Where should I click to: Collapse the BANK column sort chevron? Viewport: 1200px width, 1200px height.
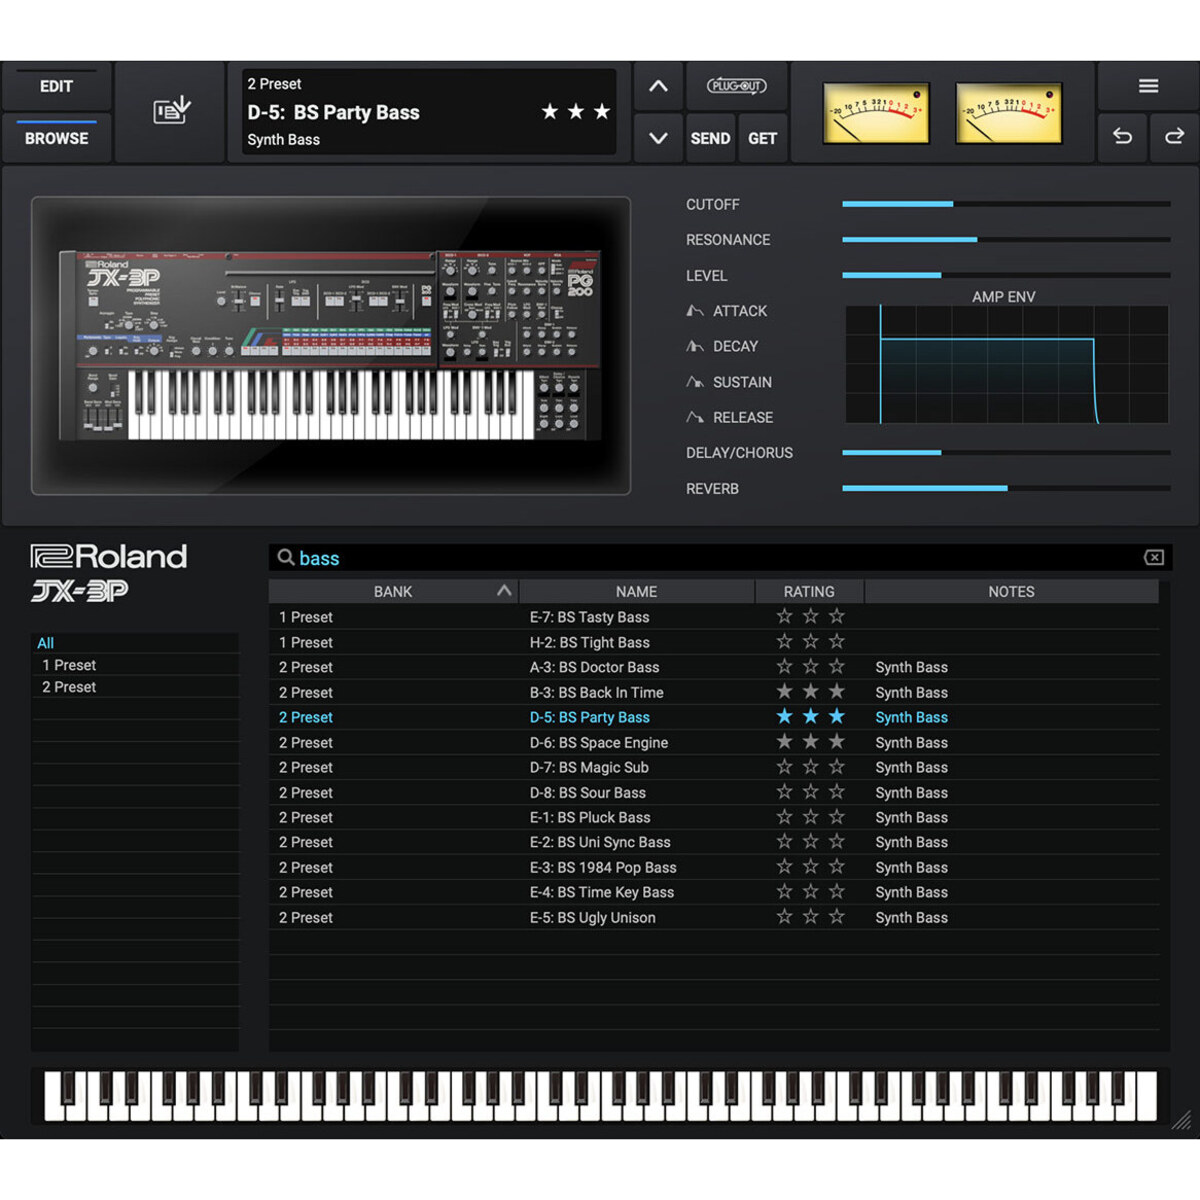[504, 591]
